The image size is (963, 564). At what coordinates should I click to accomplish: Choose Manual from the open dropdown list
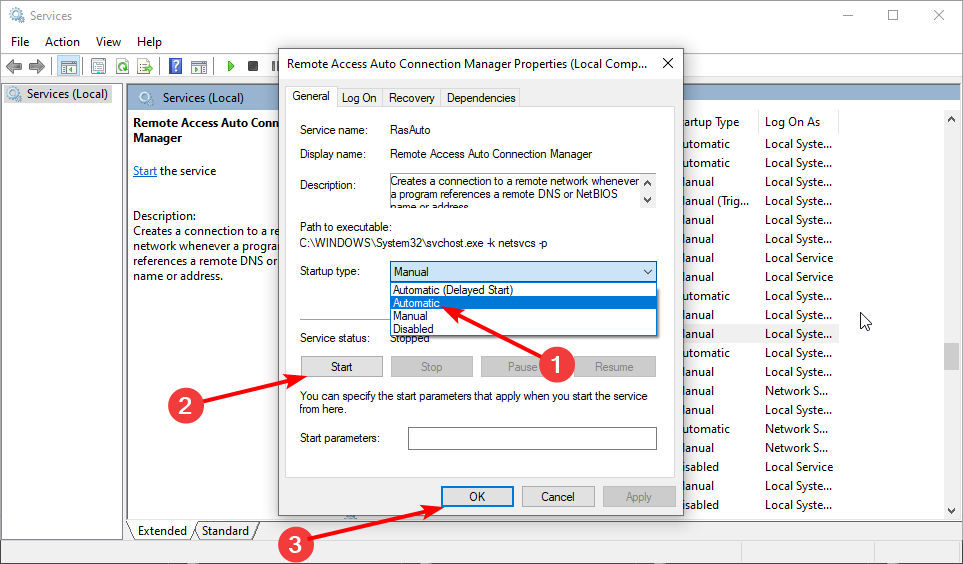[523, 316]
